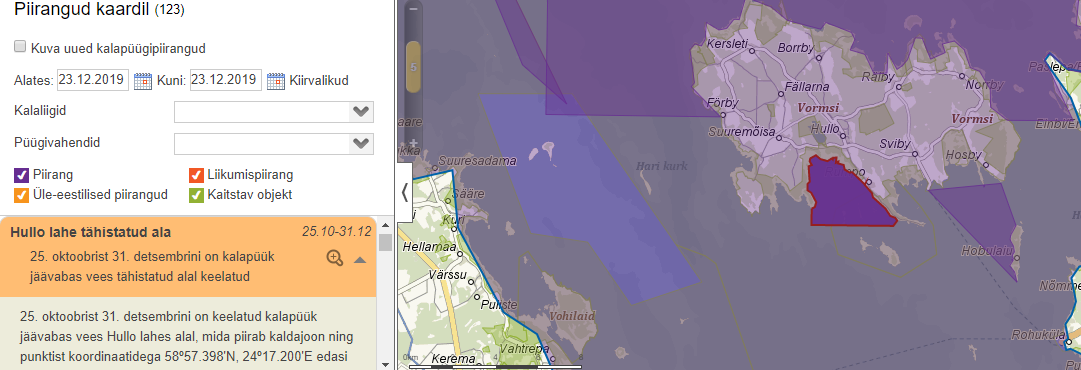This screenshot has width=1081, height=370.
Task: Open the Kalaliigid dropdown
Action: [x=274, y=112]
